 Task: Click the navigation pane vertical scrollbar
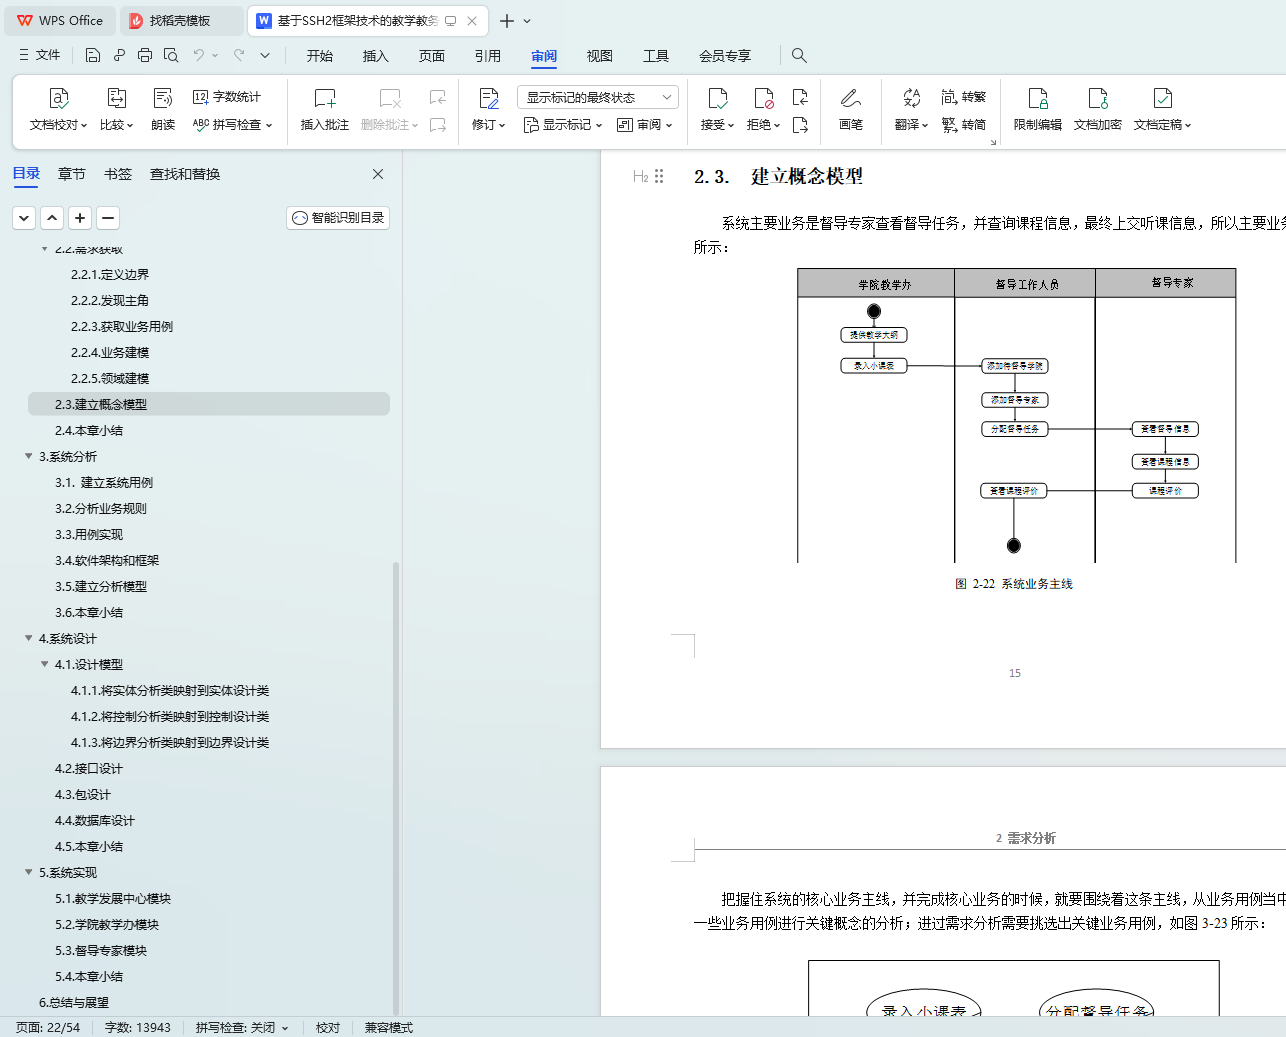pos(396,788)
